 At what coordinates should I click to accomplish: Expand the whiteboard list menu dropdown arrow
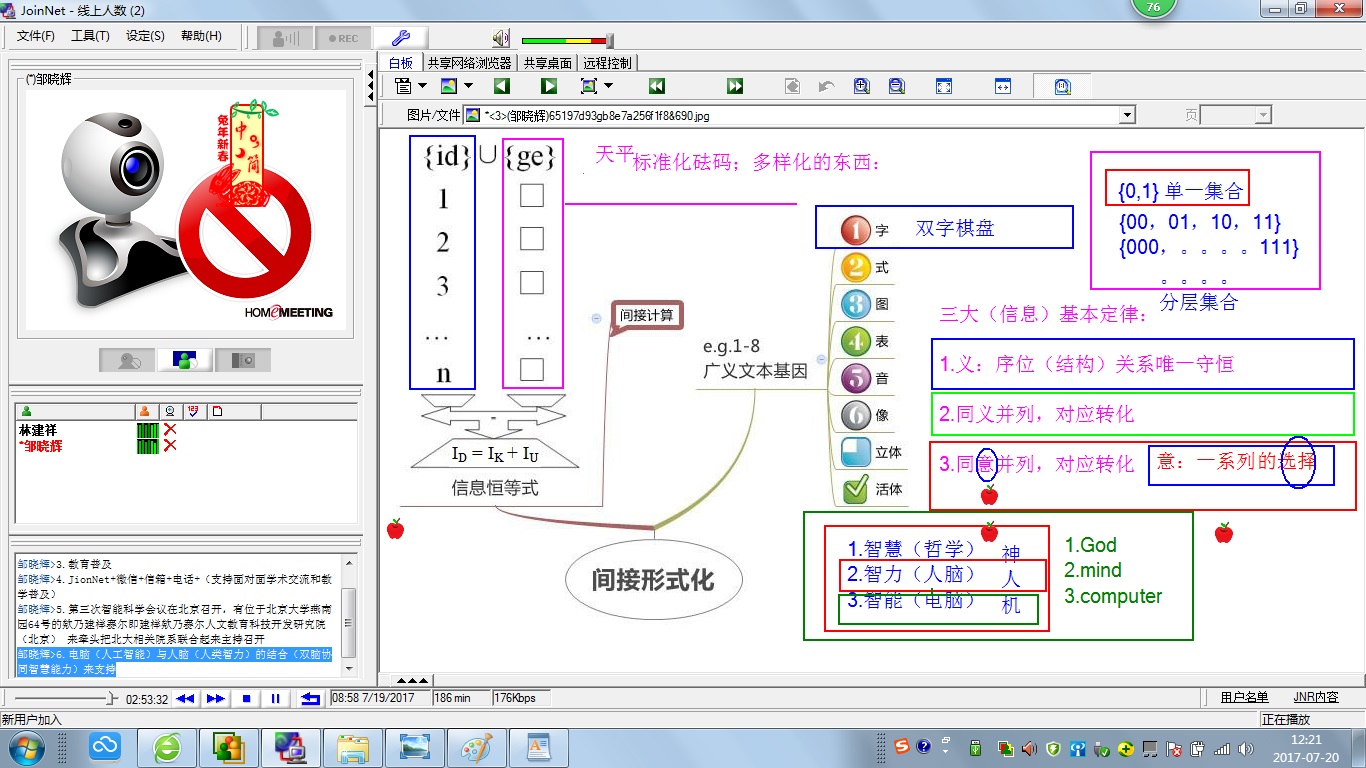tap(422, 86)
